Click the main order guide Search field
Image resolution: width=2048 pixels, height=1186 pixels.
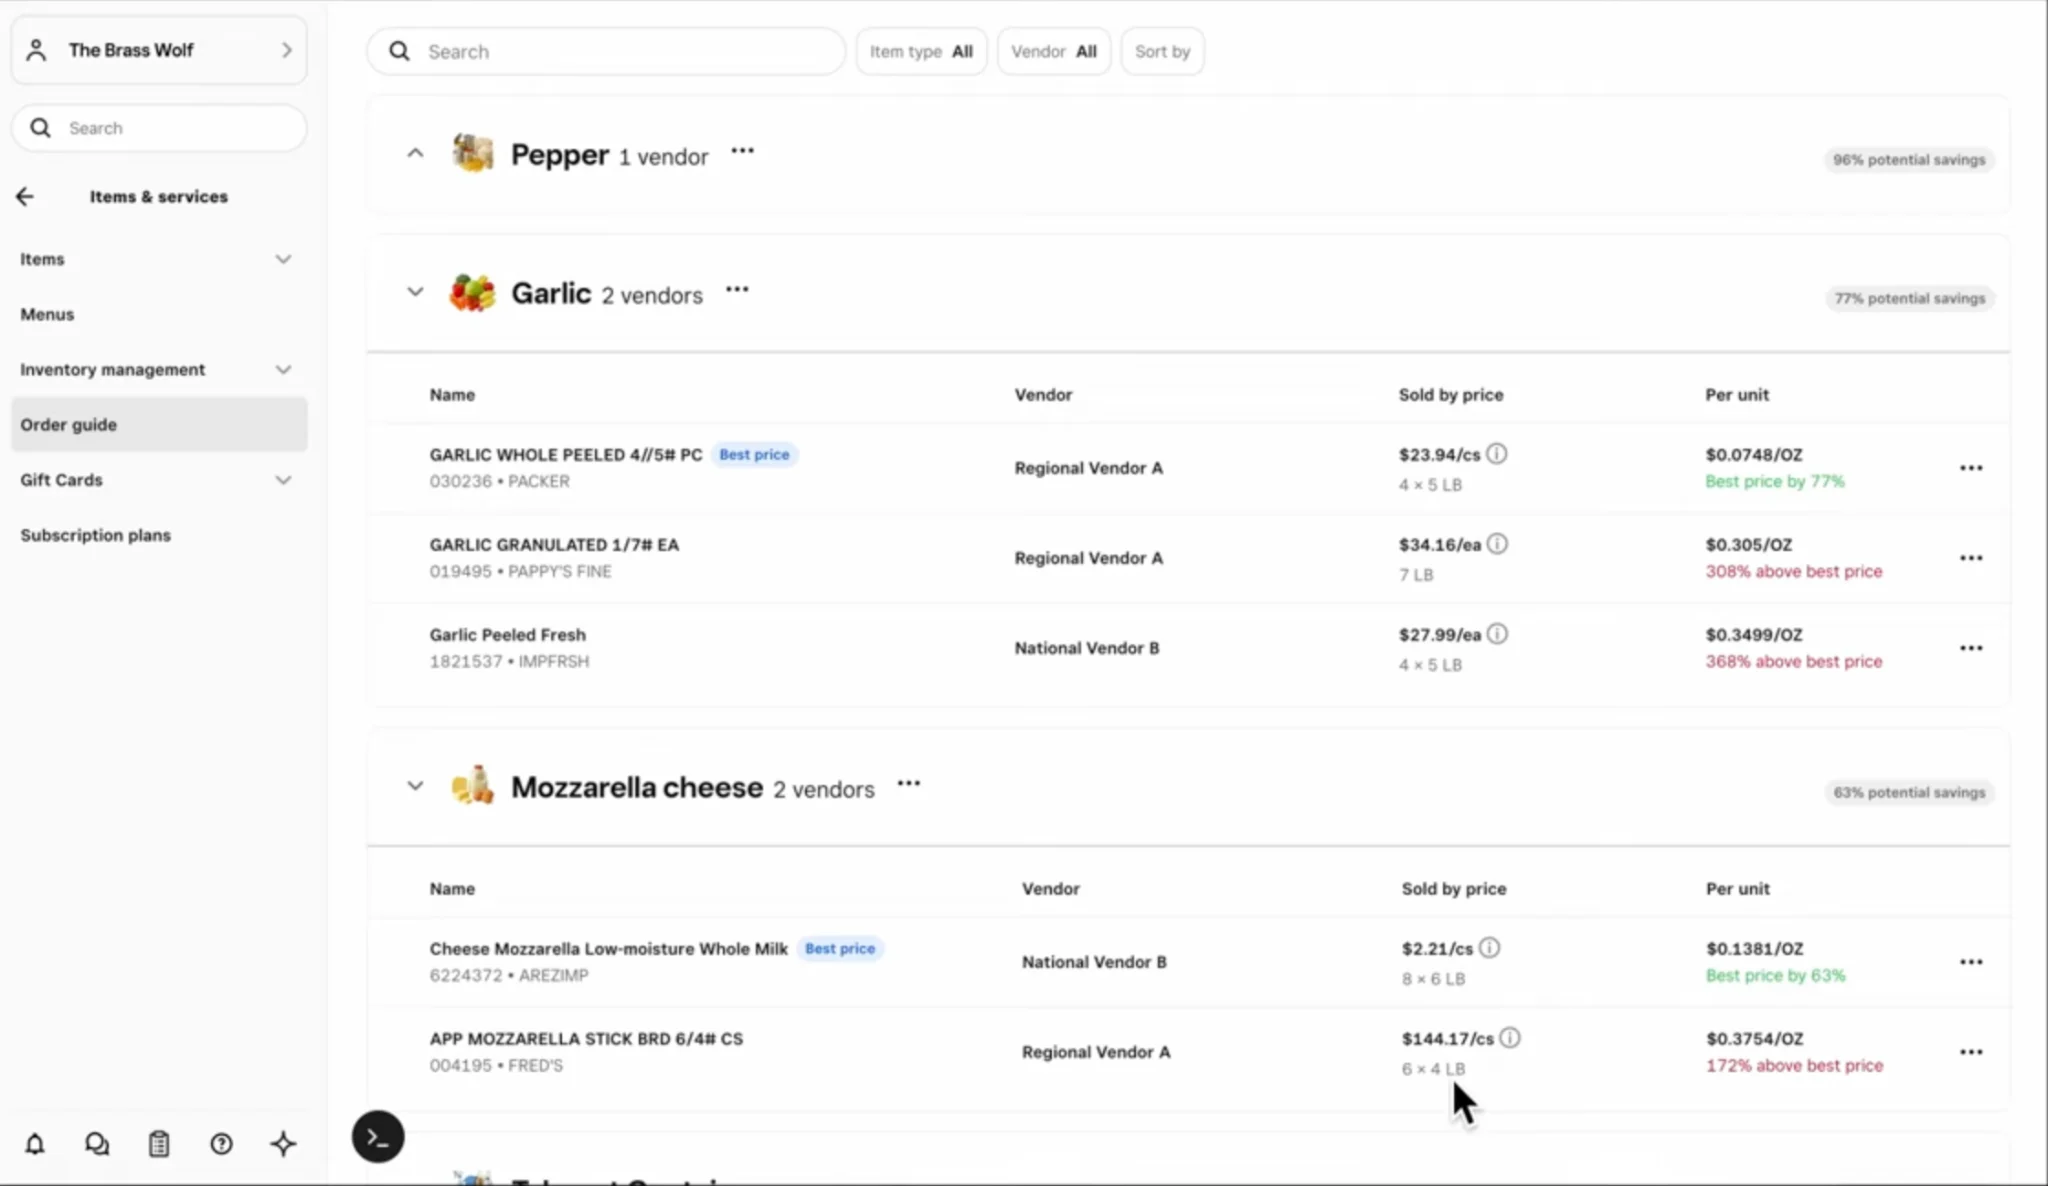coord(606,51)
